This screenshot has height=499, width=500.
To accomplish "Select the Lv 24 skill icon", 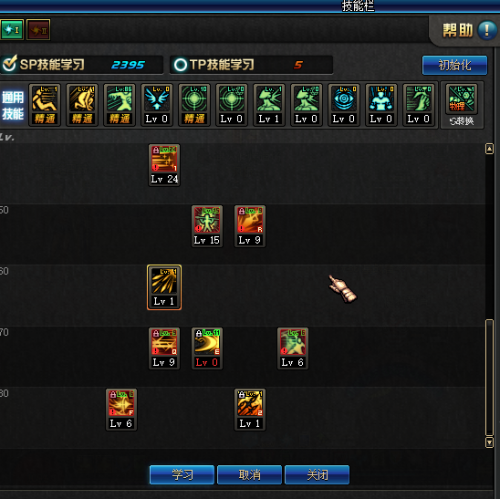I will point(164,165).
